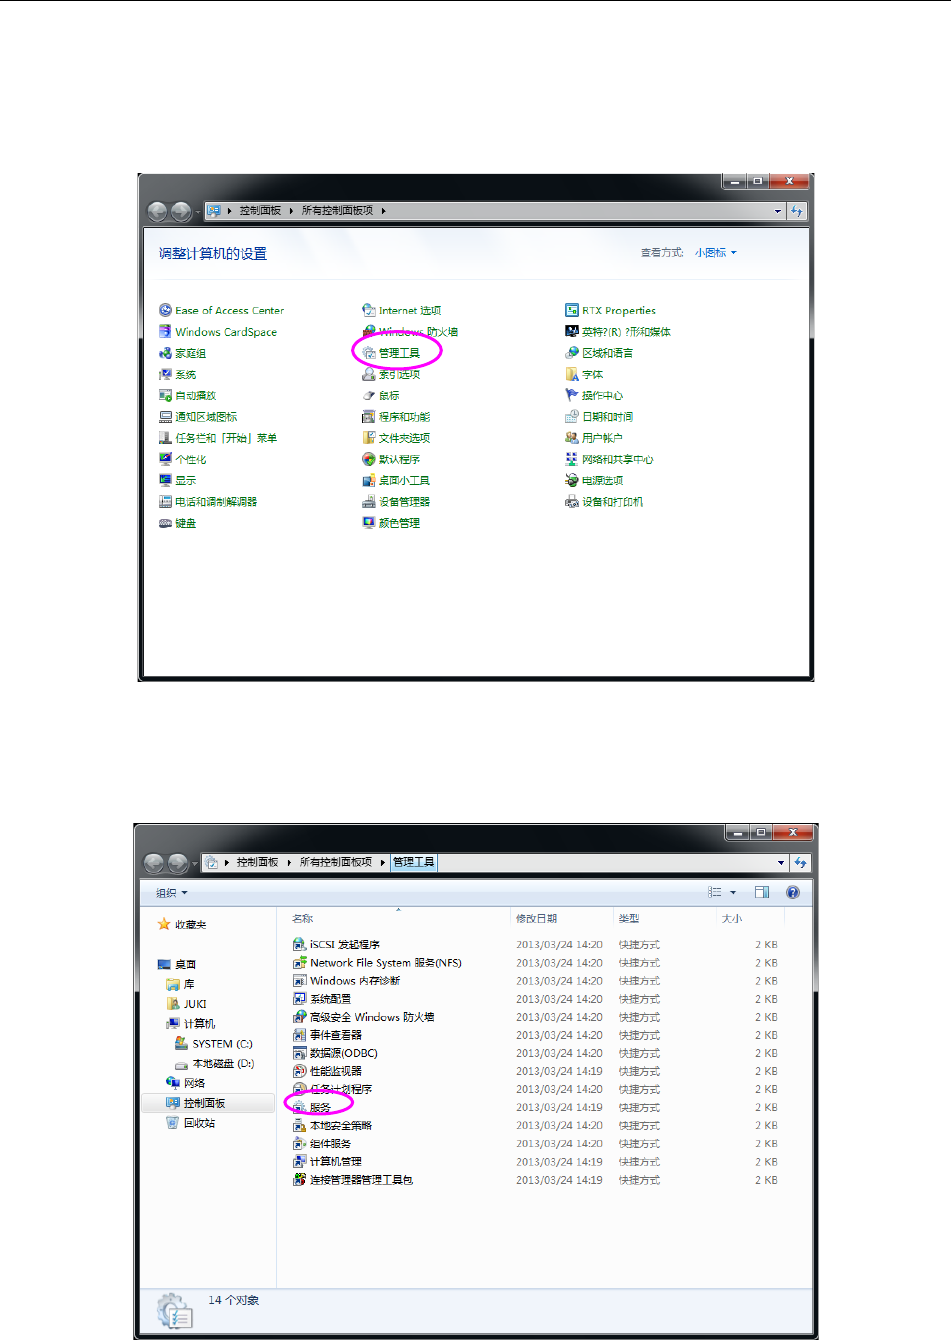Open 用户帐户 item
This screenshot has width=951, height=1340.
[x=594, y=437]
